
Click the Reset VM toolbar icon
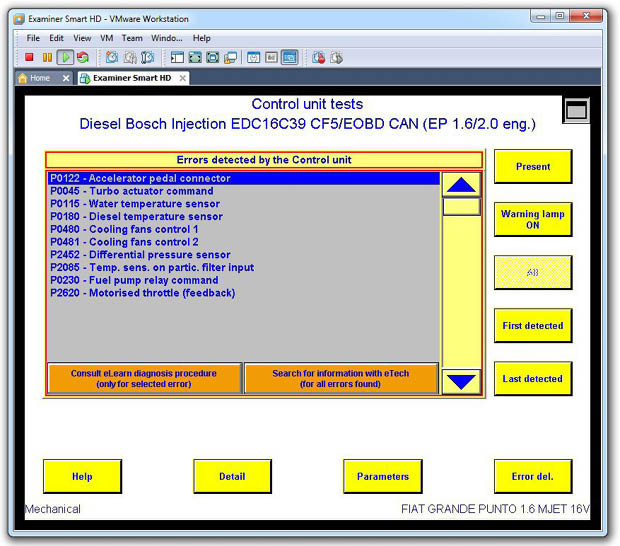click(82, 58)
